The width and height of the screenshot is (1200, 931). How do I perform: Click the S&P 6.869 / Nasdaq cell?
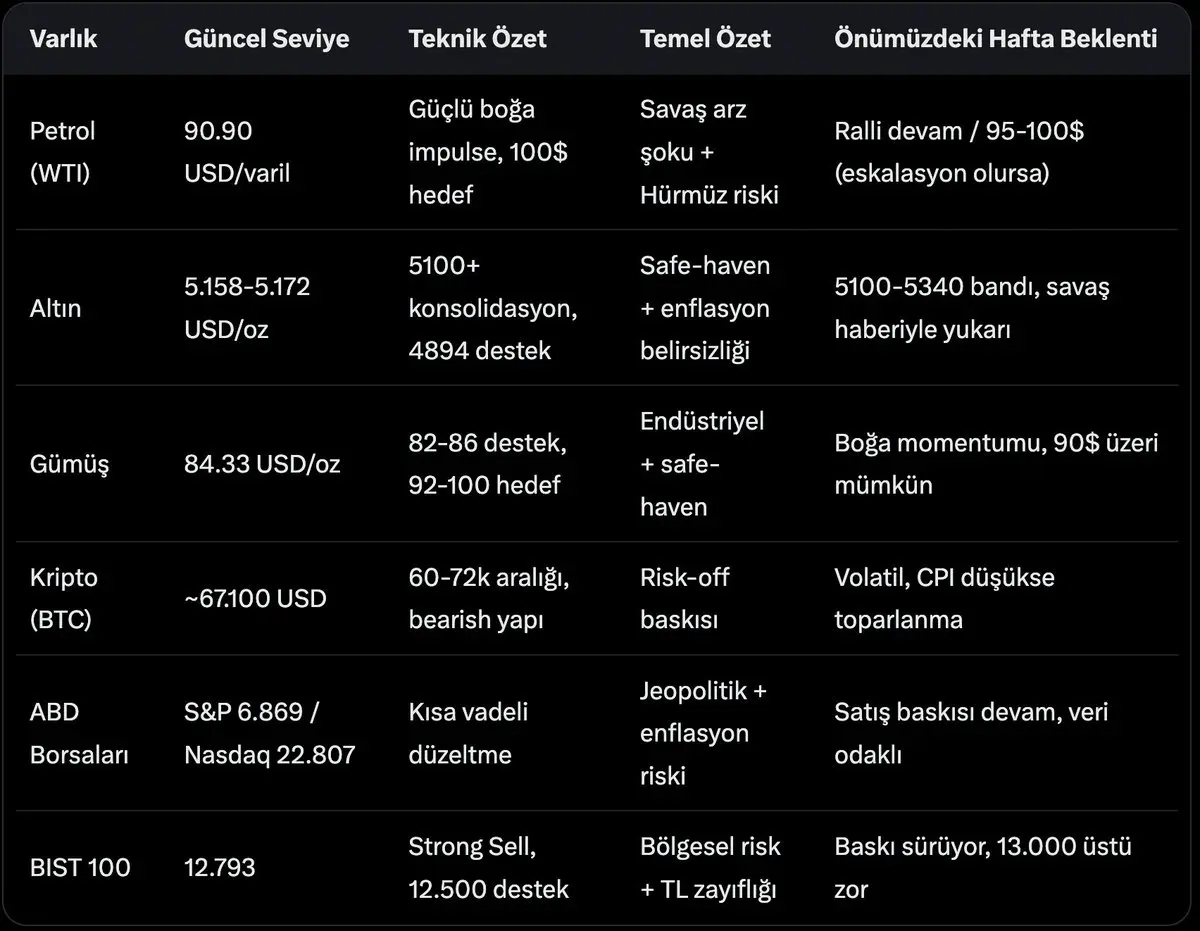(x=269, y=733)
